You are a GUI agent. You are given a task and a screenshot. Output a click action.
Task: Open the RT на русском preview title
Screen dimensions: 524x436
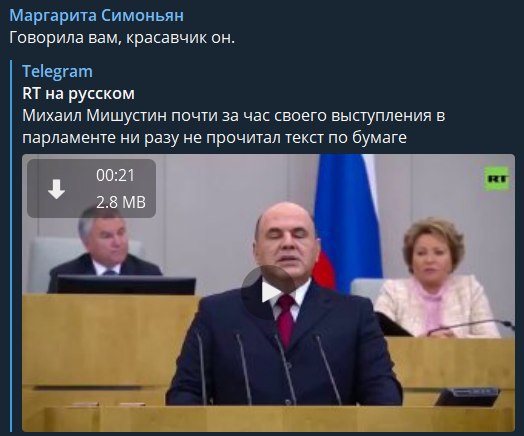(x=79, y=94)
